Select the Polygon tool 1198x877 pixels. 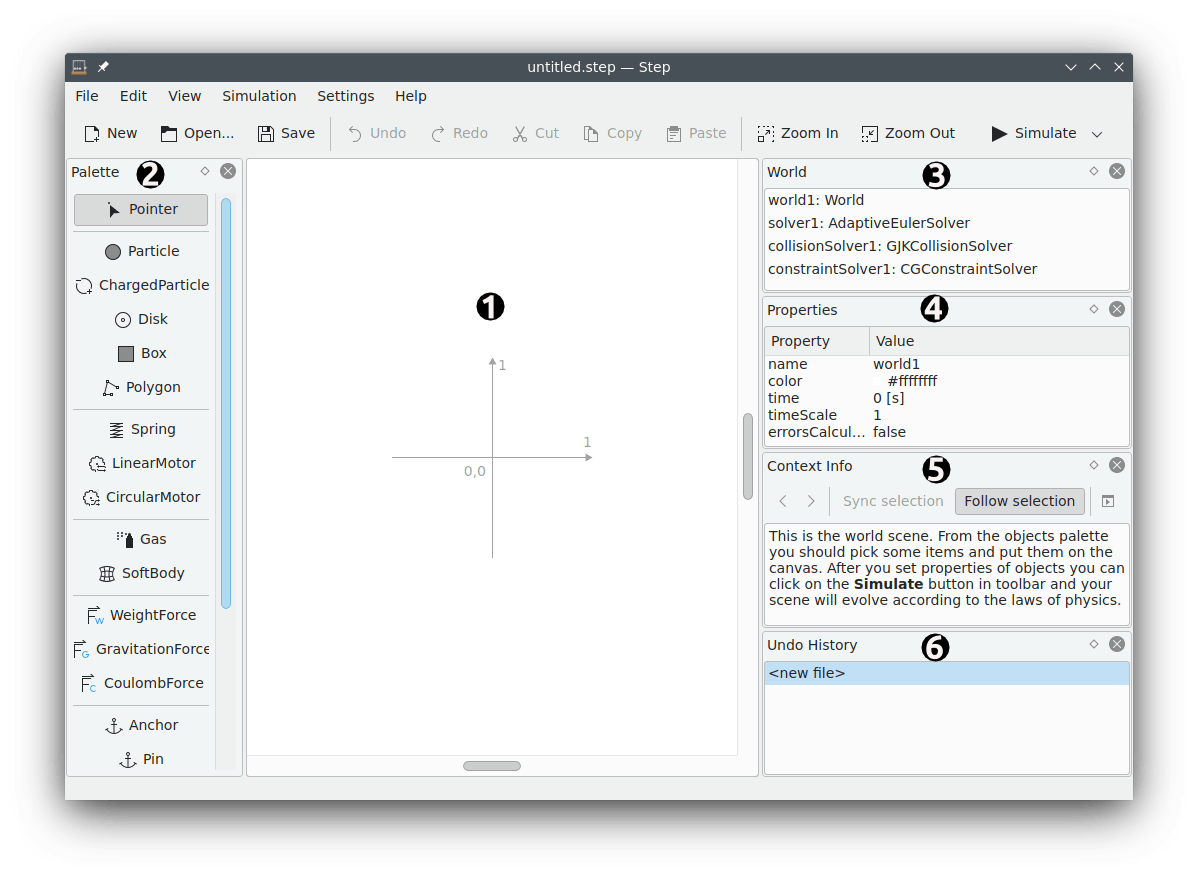coord(141,387)
